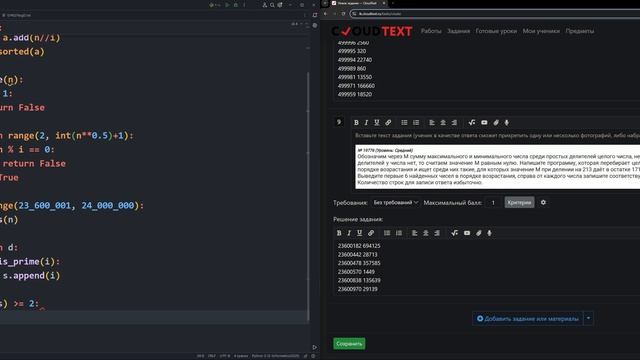The image size is (640, 360).
Task: Embed a video in the solution editor
Action: (467, 233)
